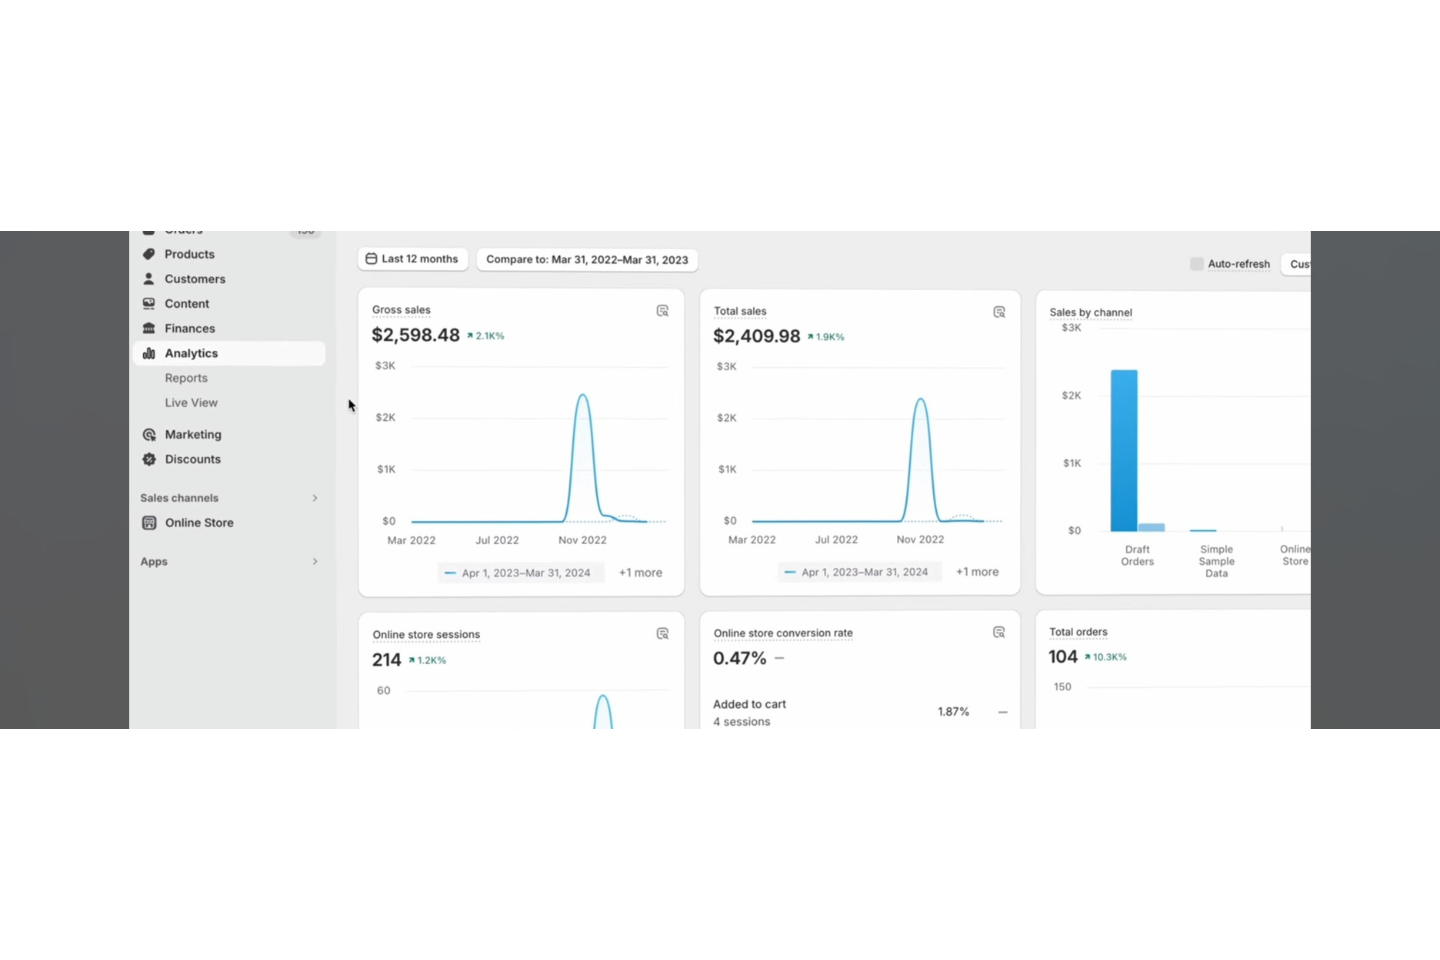Screen dimensions: 1440x960
Task: Click the Content icon in sidebar
Action: 149,304
